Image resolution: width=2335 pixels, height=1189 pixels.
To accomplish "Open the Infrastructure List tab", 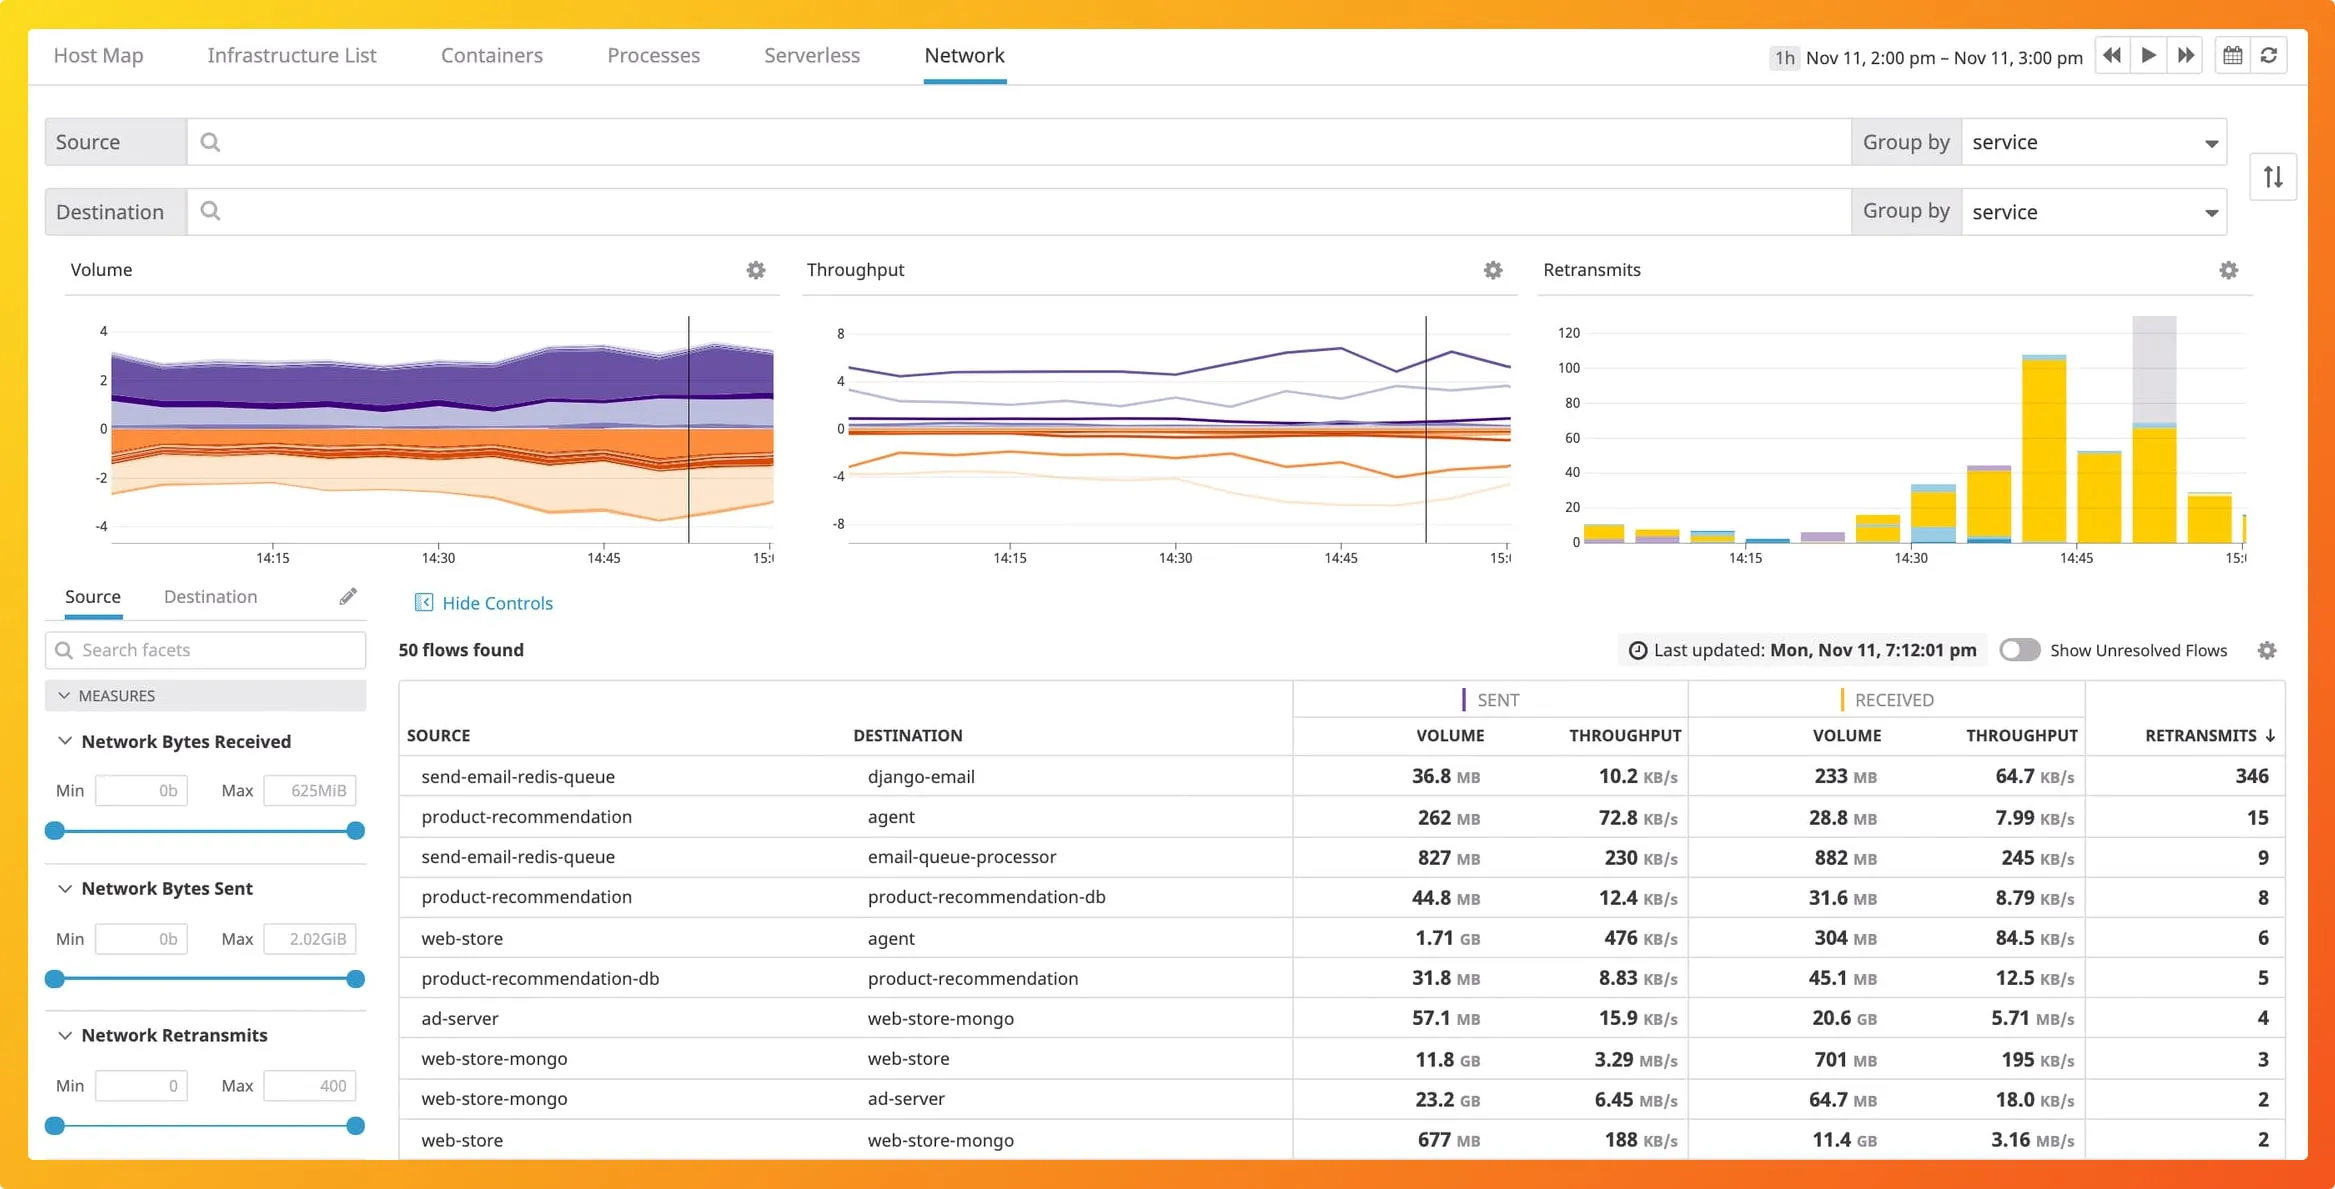I will point(292,56).
